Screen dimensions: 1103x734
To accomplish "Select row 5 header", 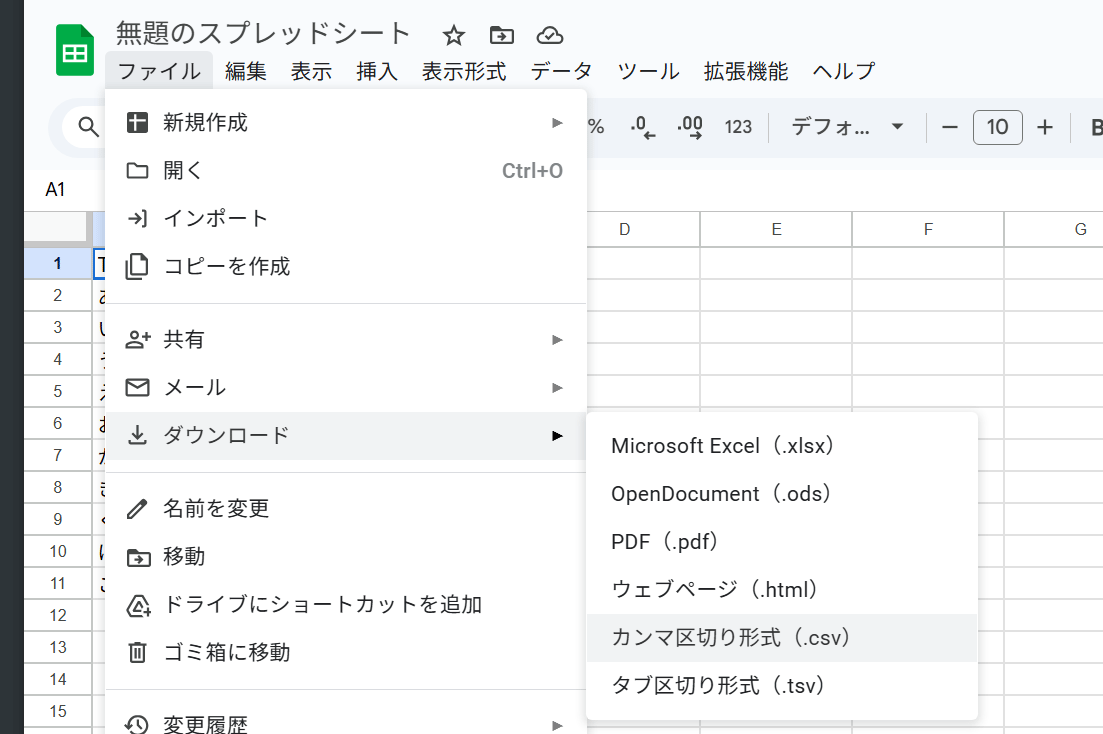I will click(x=58, y=391).
